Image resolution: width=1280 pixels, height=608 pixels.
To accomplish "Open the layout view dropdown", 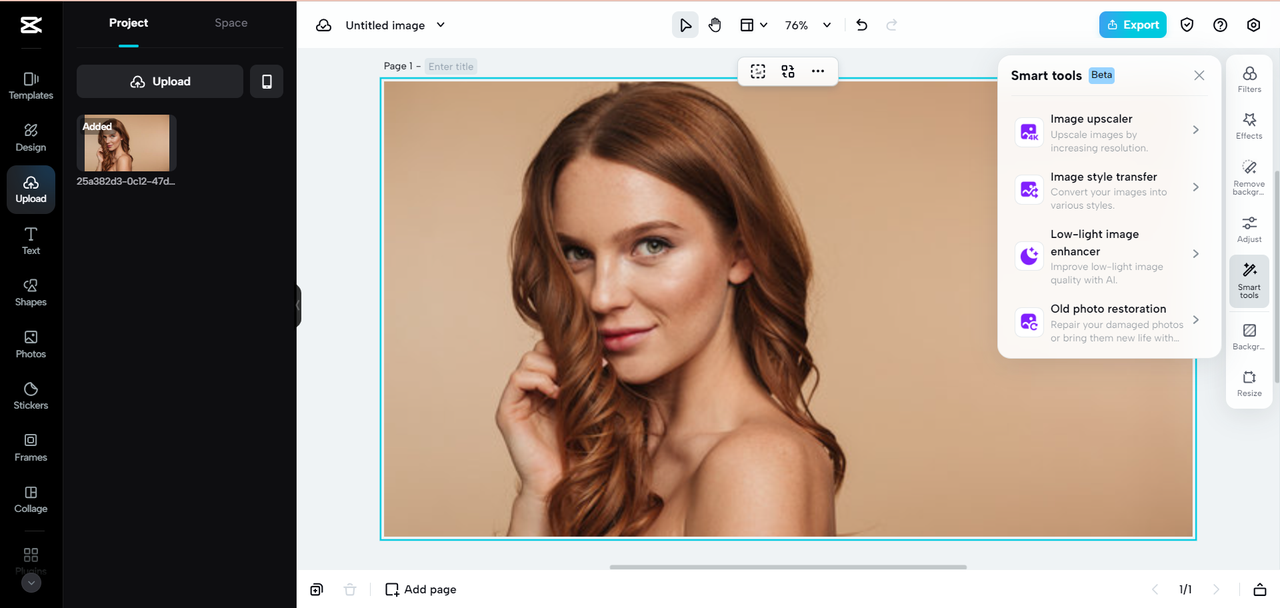I will click(753, 25).
